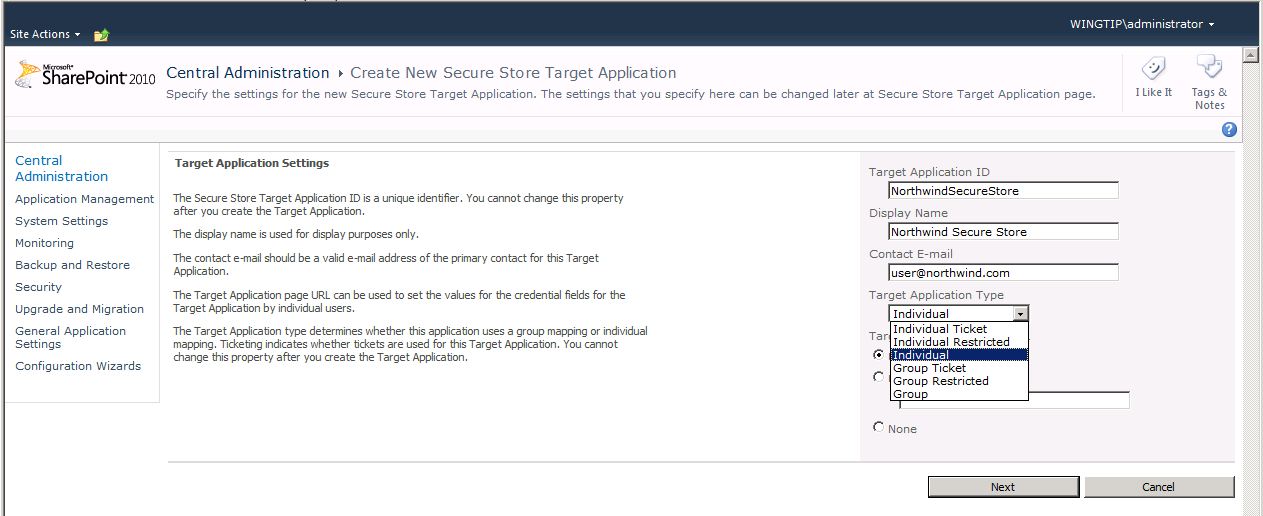Open General Application Settings

(70, 337)
